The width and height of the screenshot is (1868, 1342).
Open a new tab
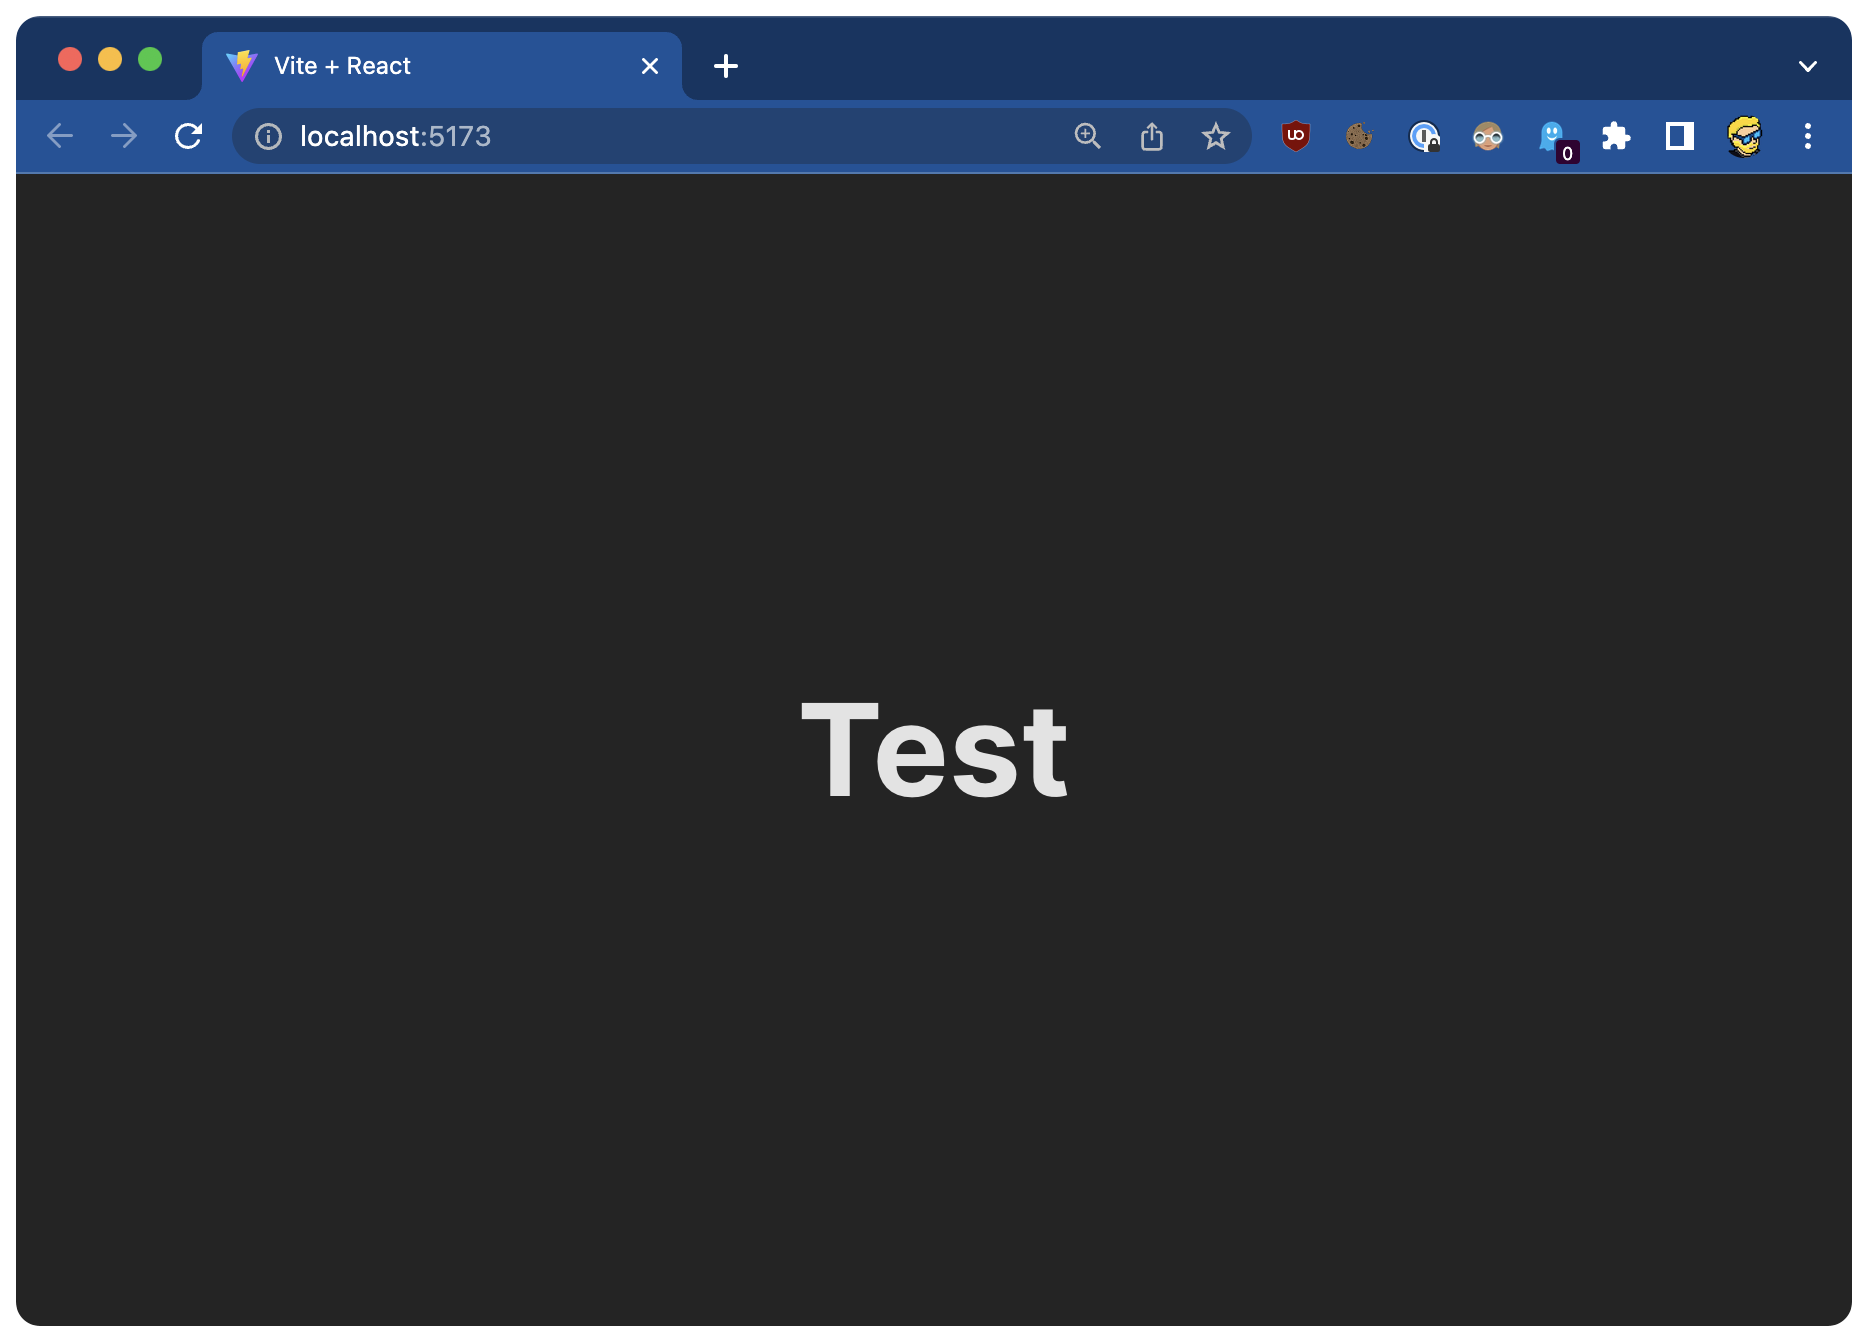[x=725, y=66]
